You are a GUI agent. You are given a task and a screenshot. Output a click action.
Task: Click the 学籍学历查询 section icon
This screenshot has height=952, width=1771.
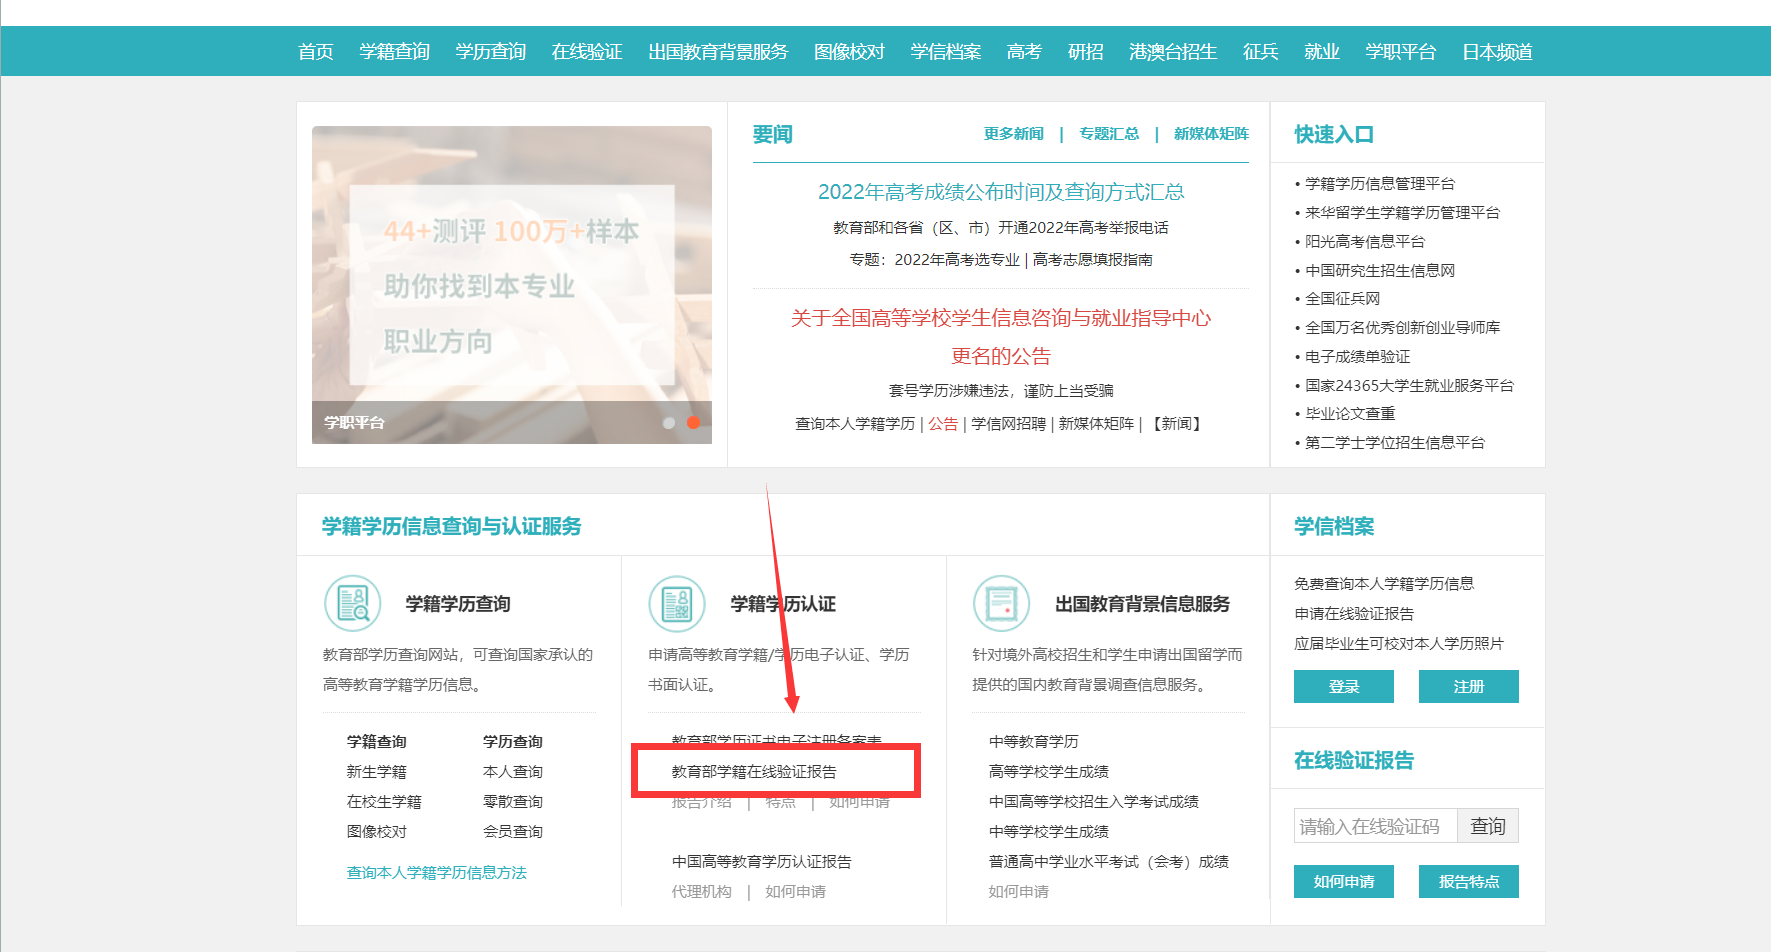352,604
